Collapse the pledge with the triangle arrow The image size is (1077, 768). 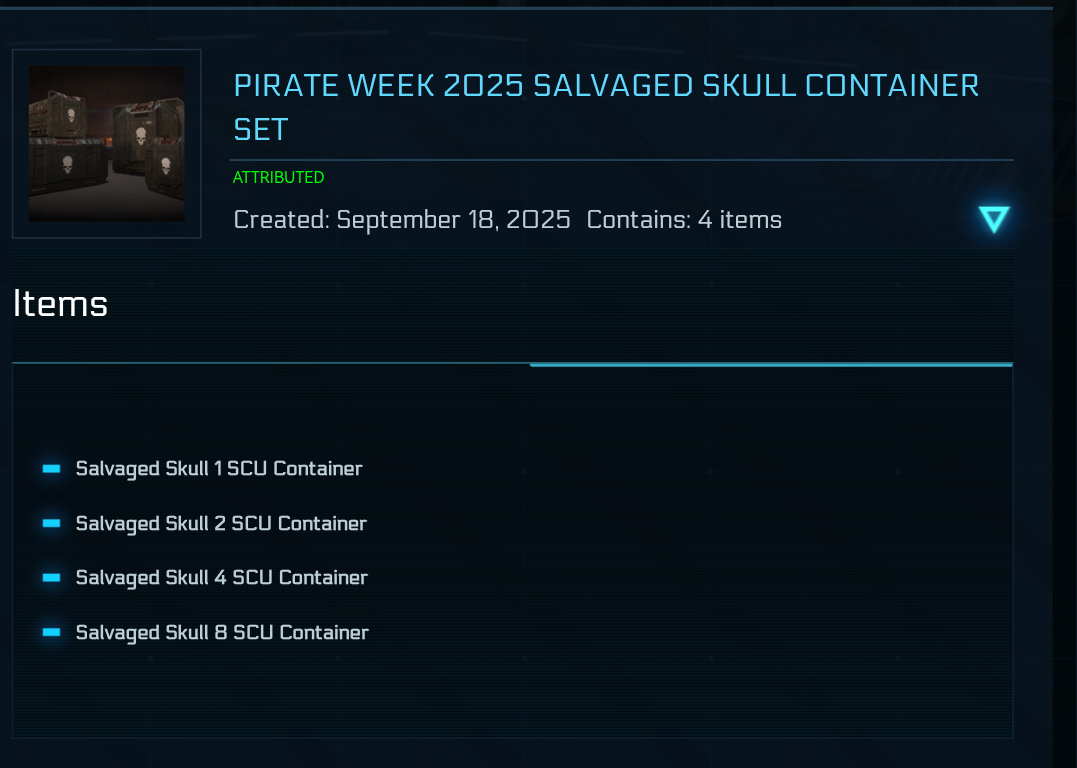point(994,219)
